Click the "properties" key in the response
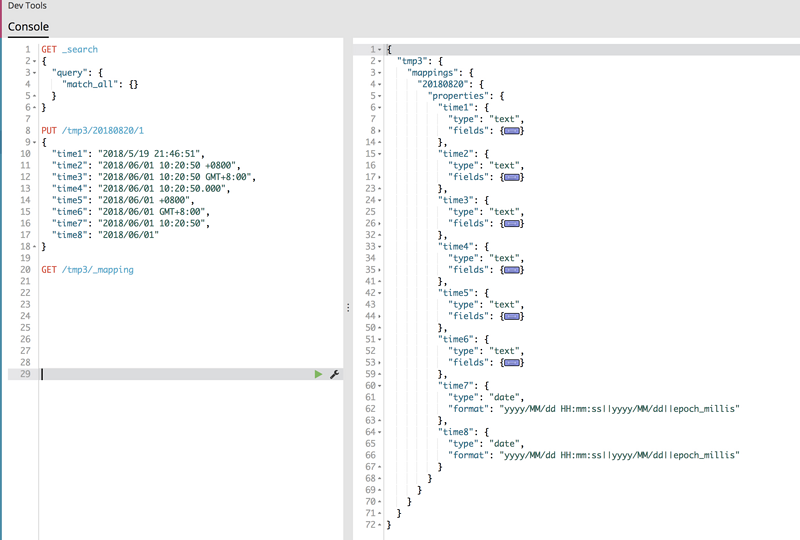This screenshot has height=540, width=800. (x=458, y=96)
